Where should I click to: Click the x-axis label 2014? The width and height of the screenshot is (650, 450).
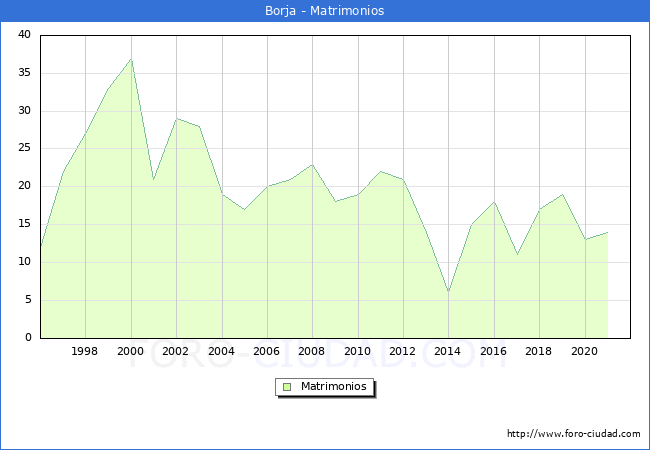447,351
